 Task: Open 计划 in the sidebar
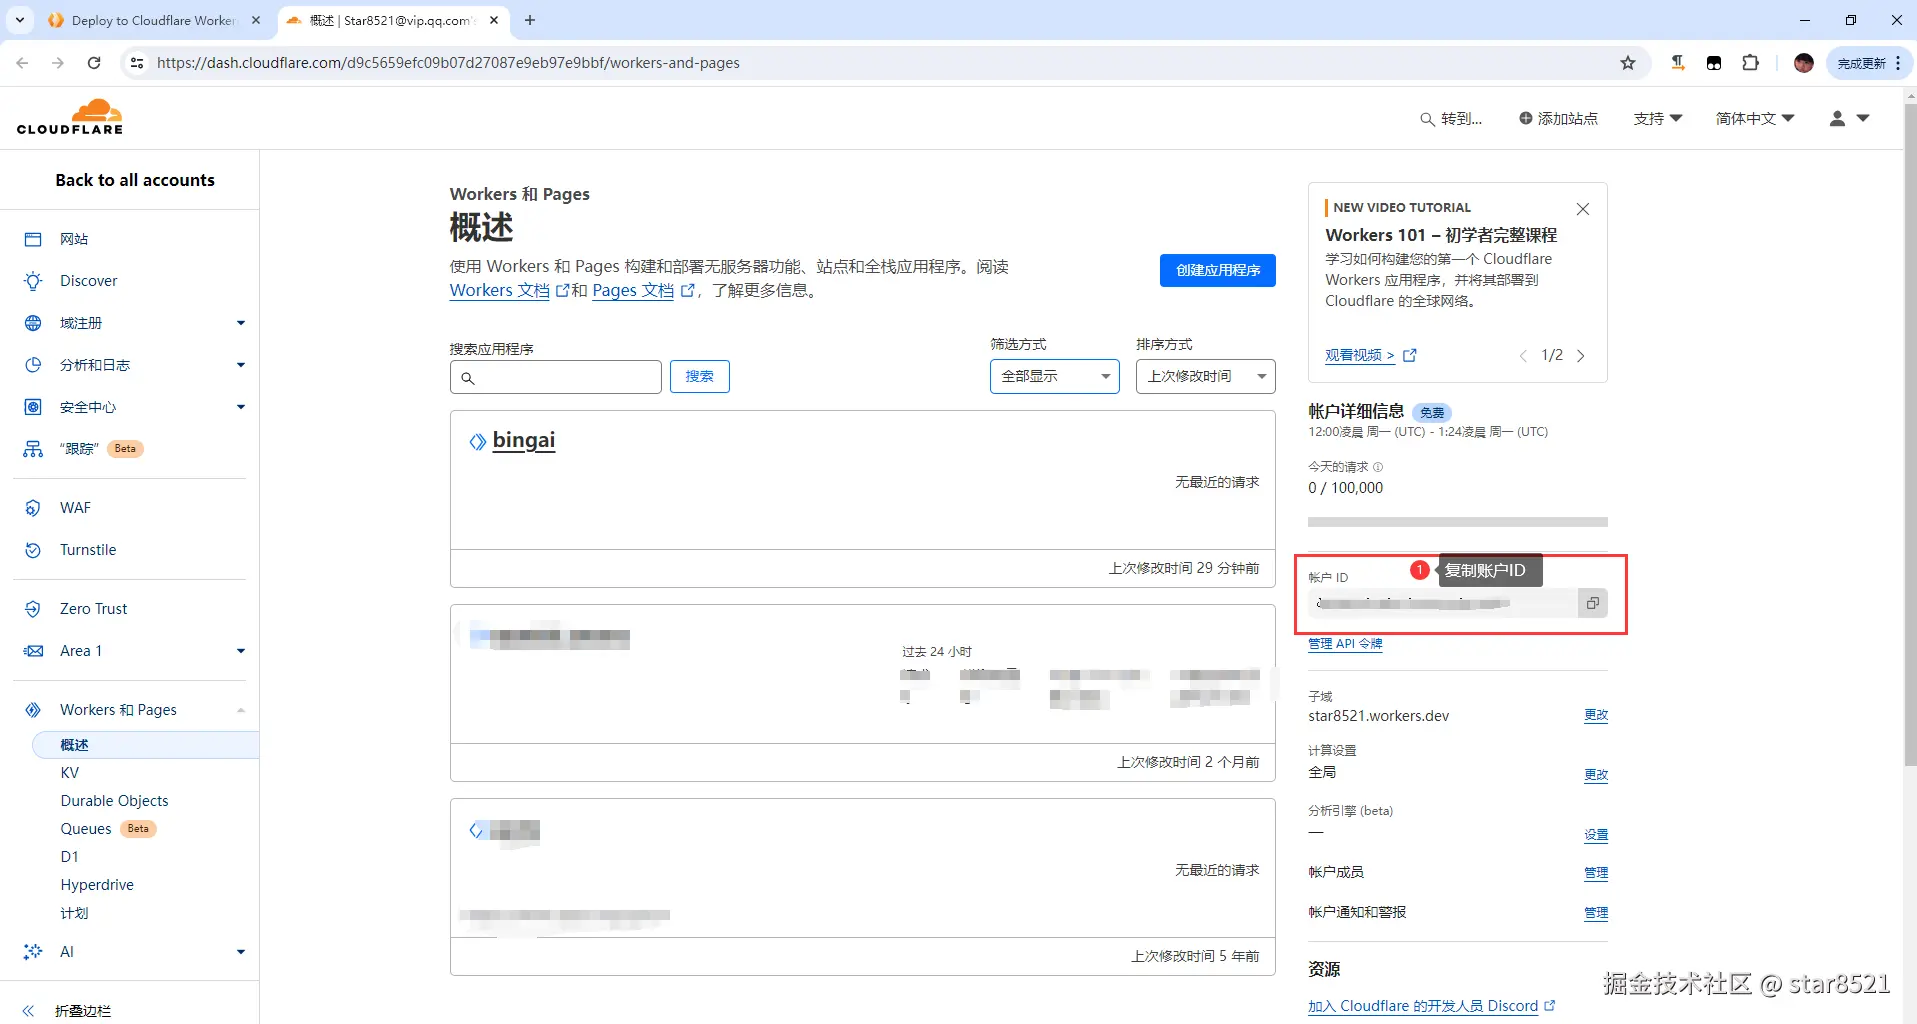pyautogui.click(x=74, y=913)
